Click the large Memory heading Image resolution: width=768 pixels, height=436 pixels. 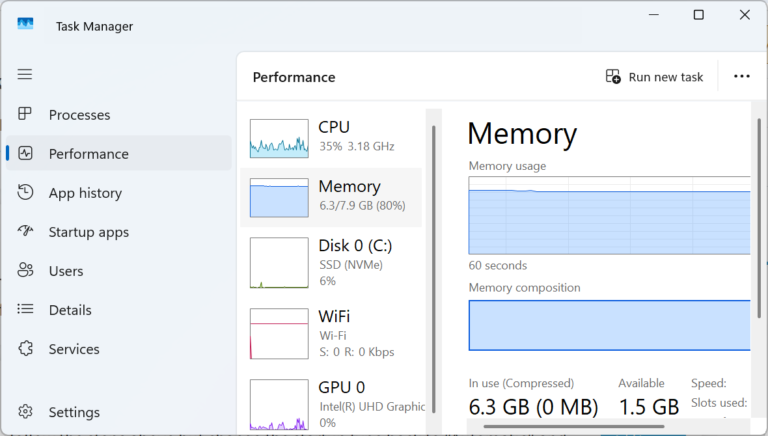click(x=522, y=134)
